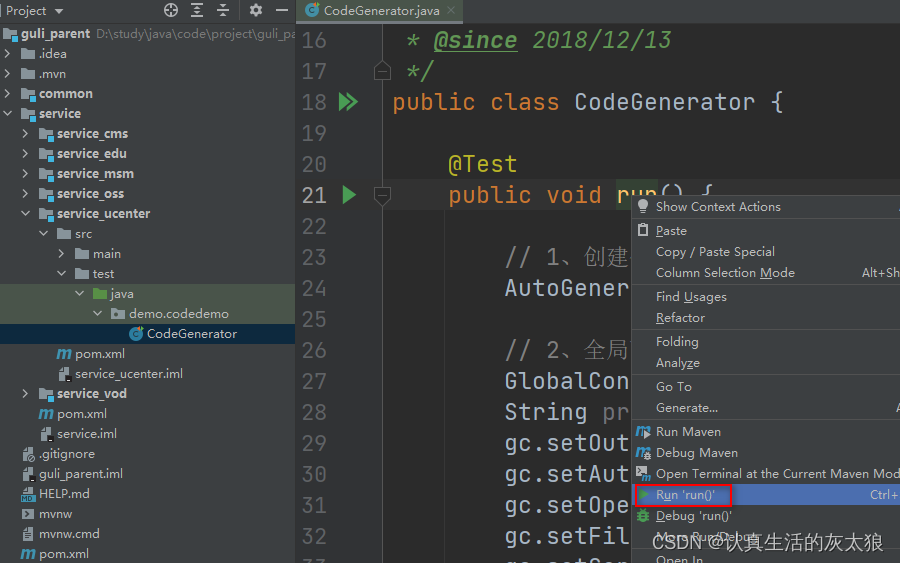
Task: Click the locate/select opened file target icon
Action: click(x=170, y=10)
